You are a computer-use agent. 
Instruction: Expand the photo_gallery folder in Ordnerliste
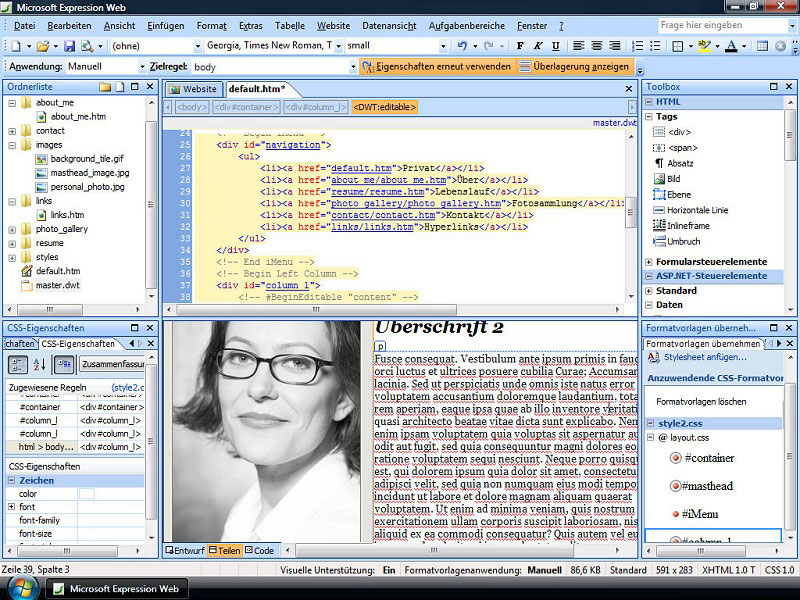tap(12, 229)
